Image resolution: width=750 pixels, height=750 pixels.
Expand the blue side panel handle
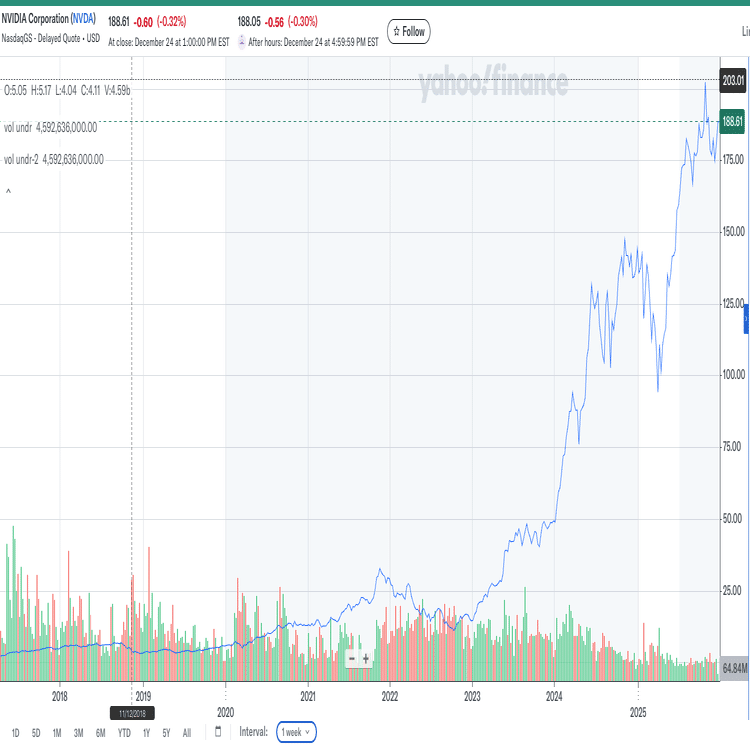(746, 319)
